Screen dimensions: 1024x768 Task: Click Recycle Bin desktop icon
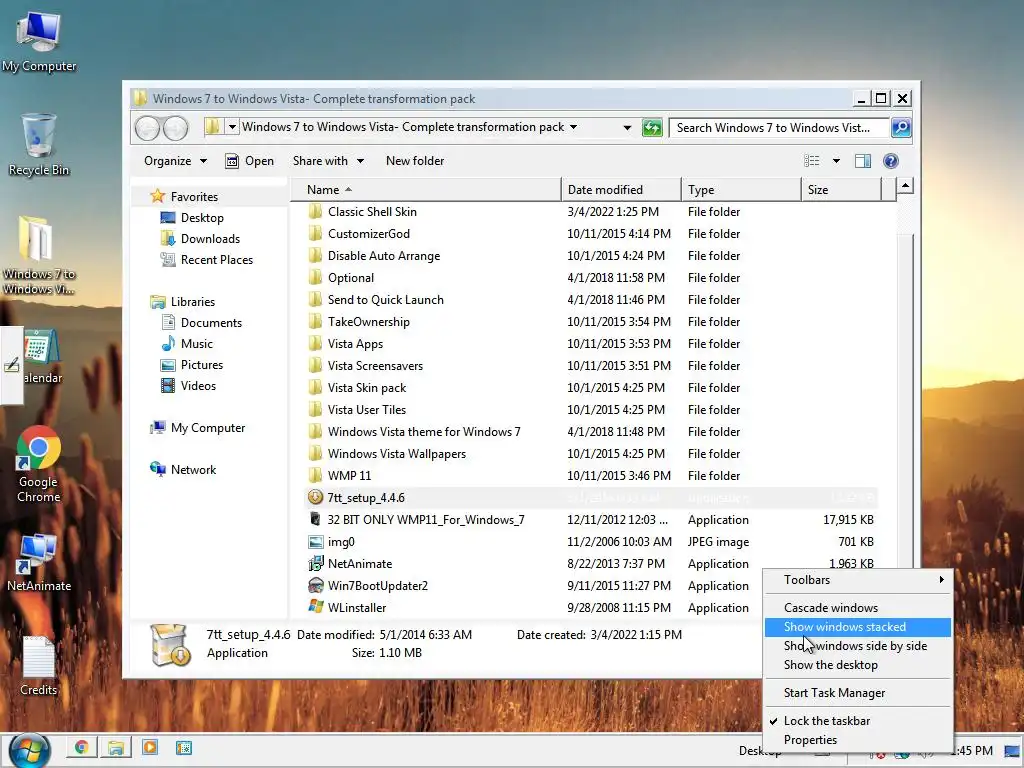[x=39, y=145]
